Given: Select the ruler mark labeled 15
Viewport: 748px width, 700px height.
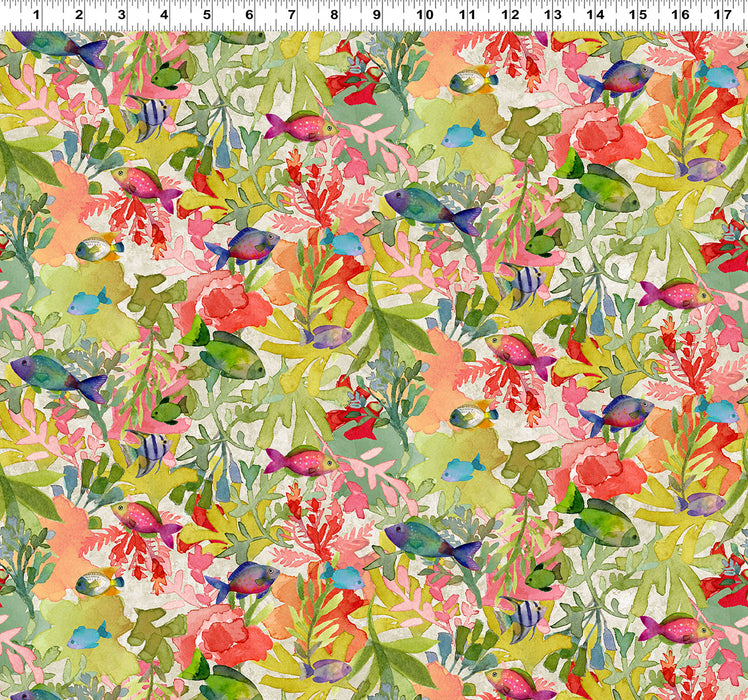Looking at the screenshot, I should [x=637, y=15].
